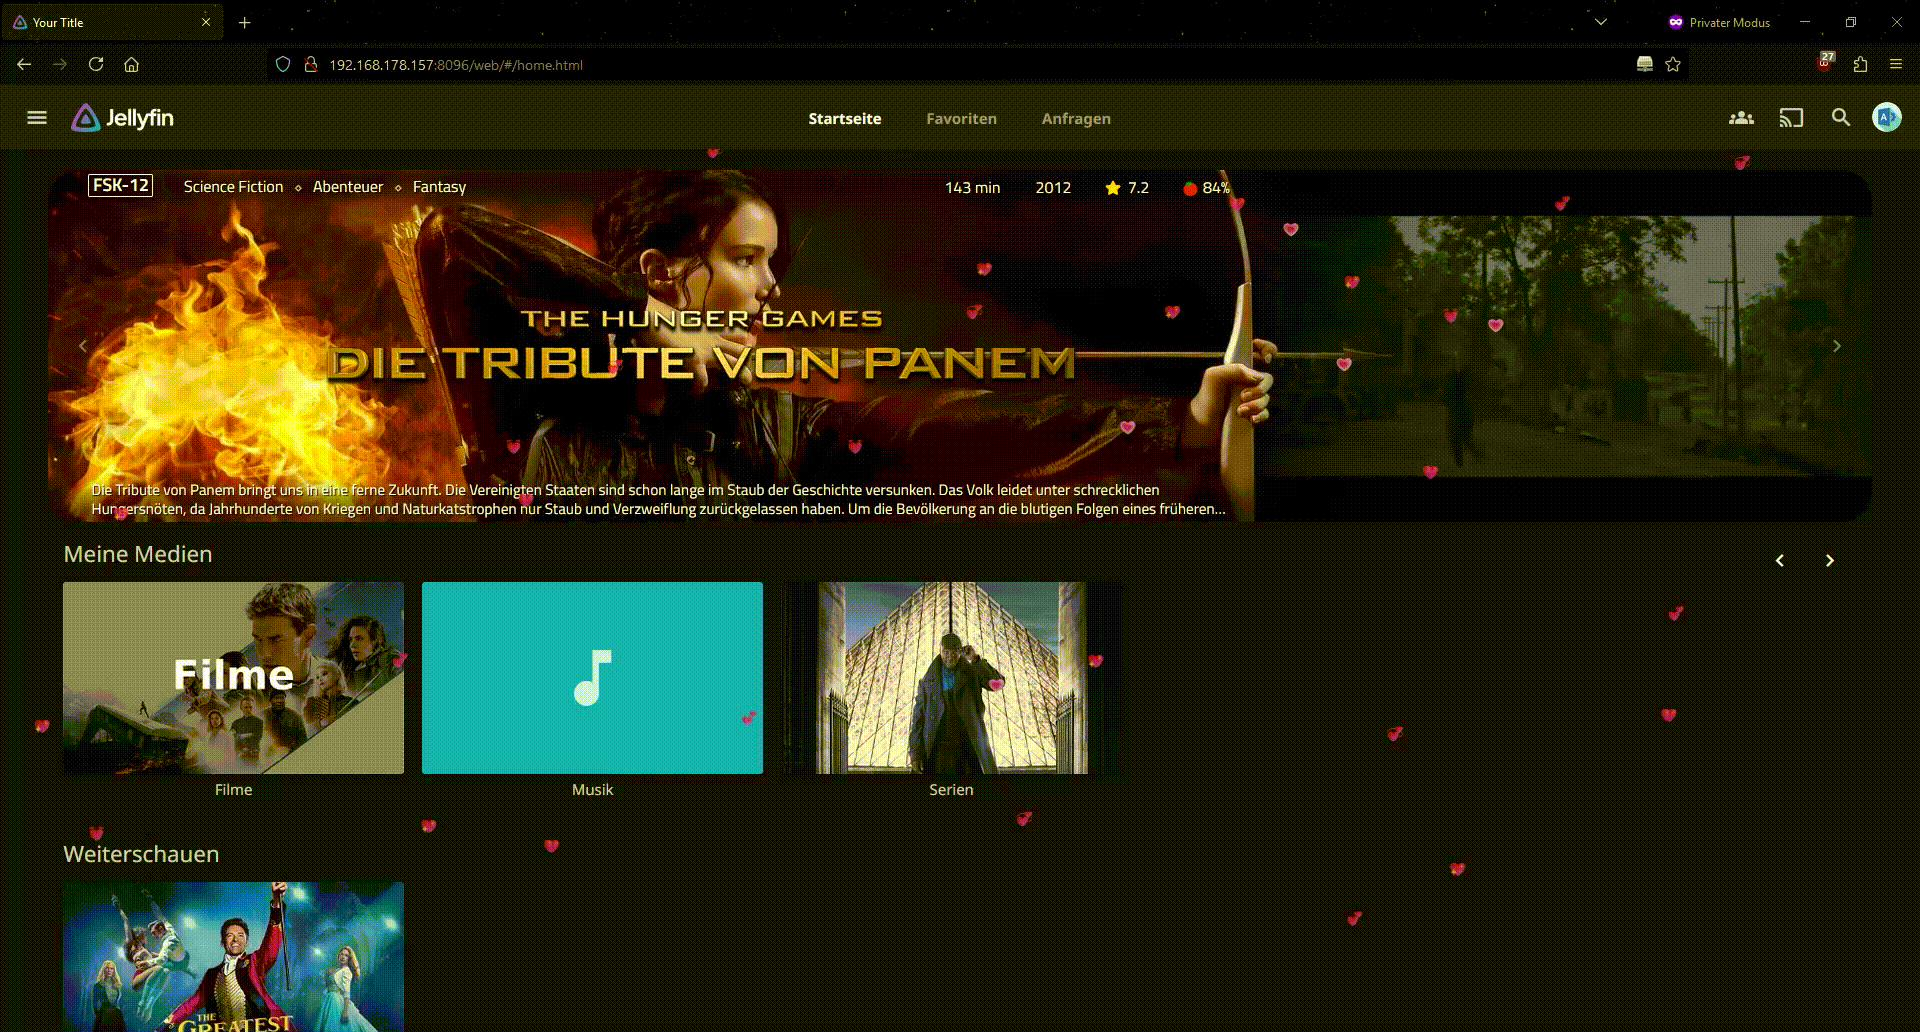This screenshot has height=1032, width=1920.
Task: Show site security shield info
Action: 283,64
